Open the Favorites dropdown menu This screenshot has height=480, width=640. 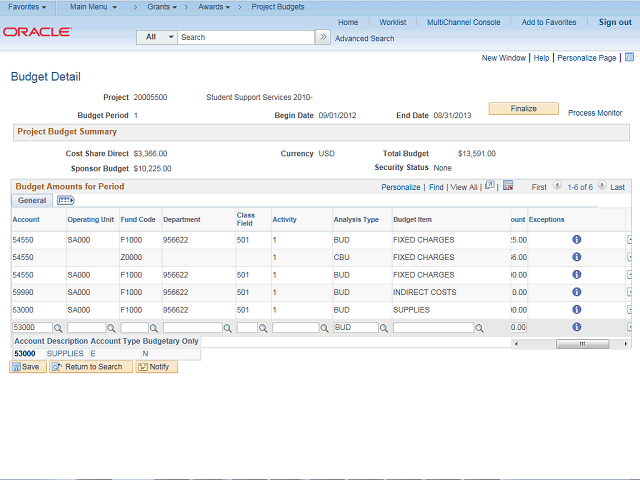pos(27,7)
